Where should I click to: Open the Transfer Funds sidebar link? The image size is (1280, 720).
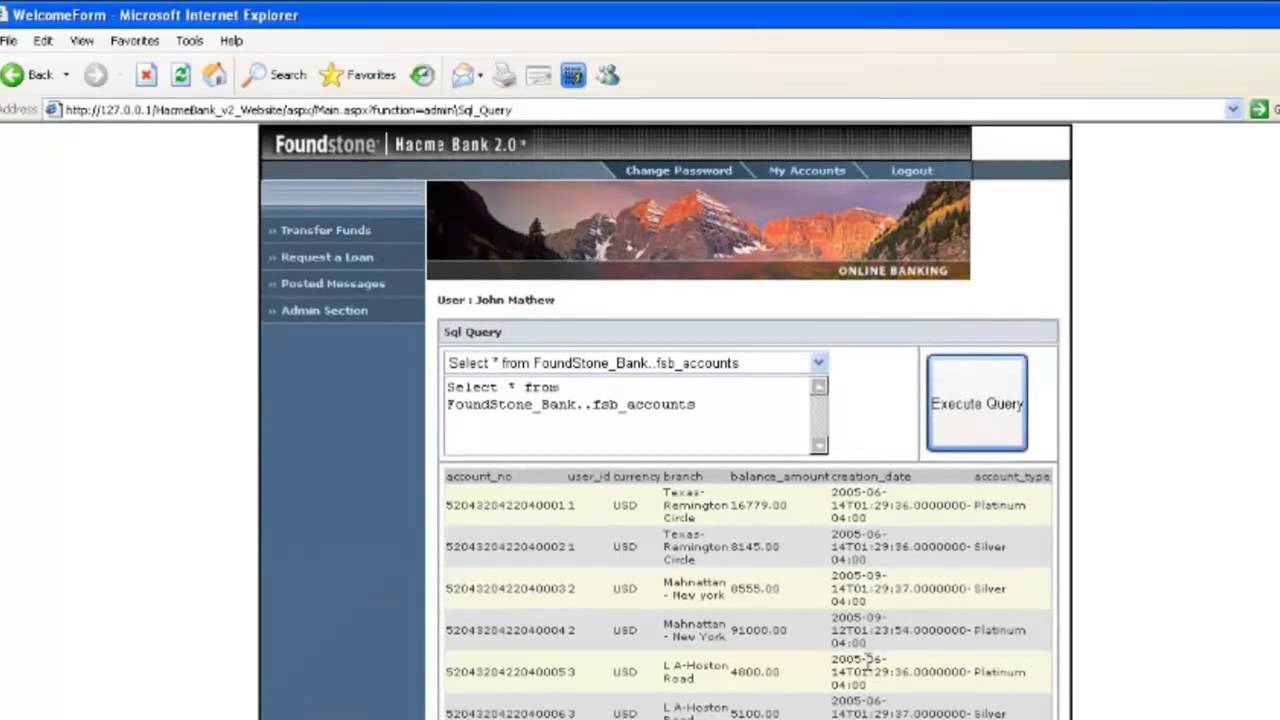[325, 230]
